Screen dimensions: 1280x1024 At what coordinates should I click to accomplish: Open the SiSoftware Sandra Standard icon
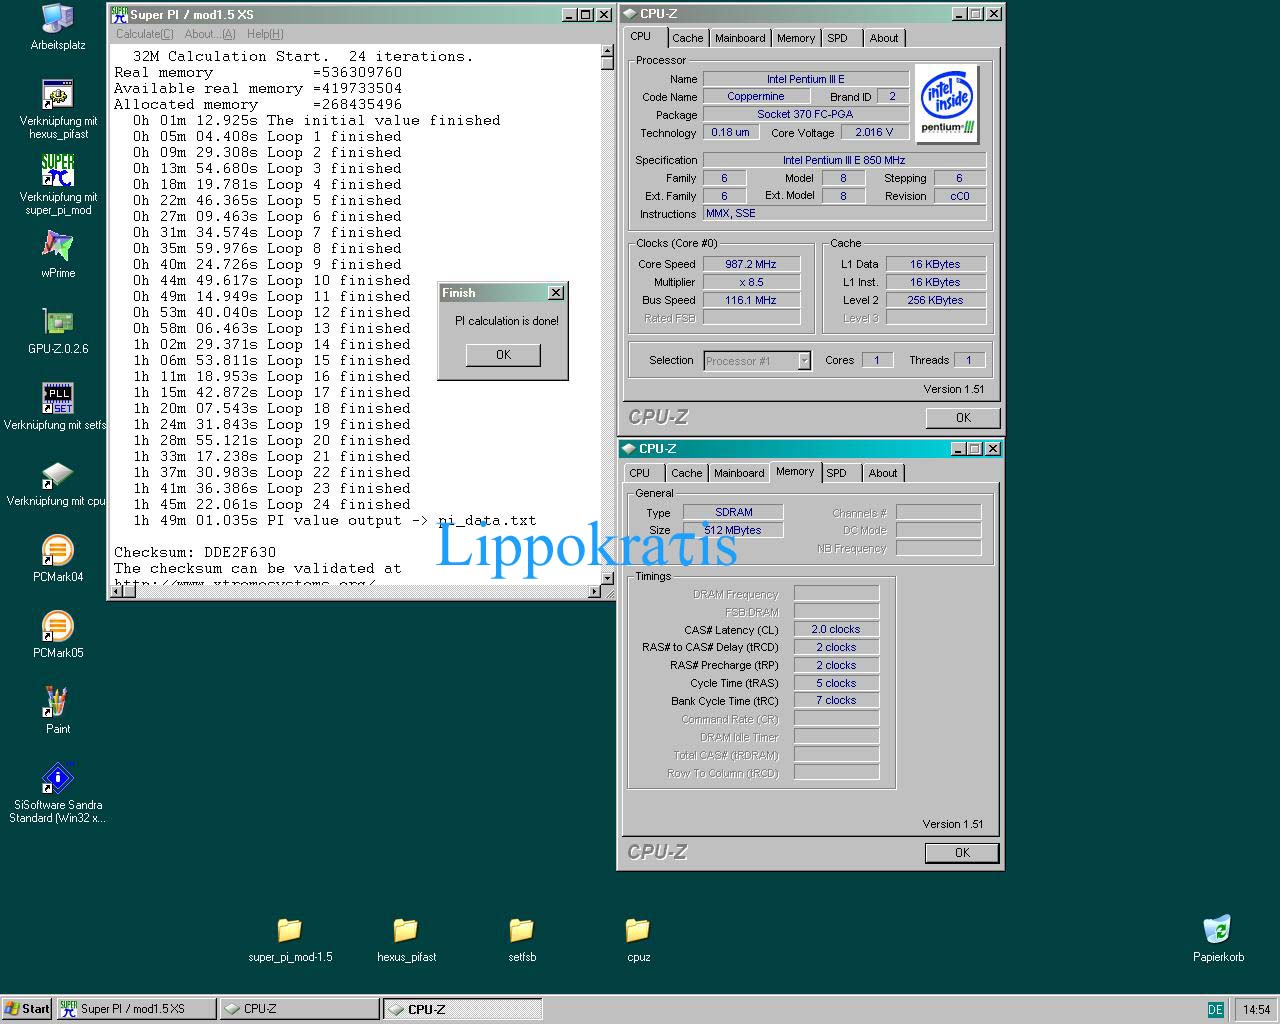(x=58, y=778)
